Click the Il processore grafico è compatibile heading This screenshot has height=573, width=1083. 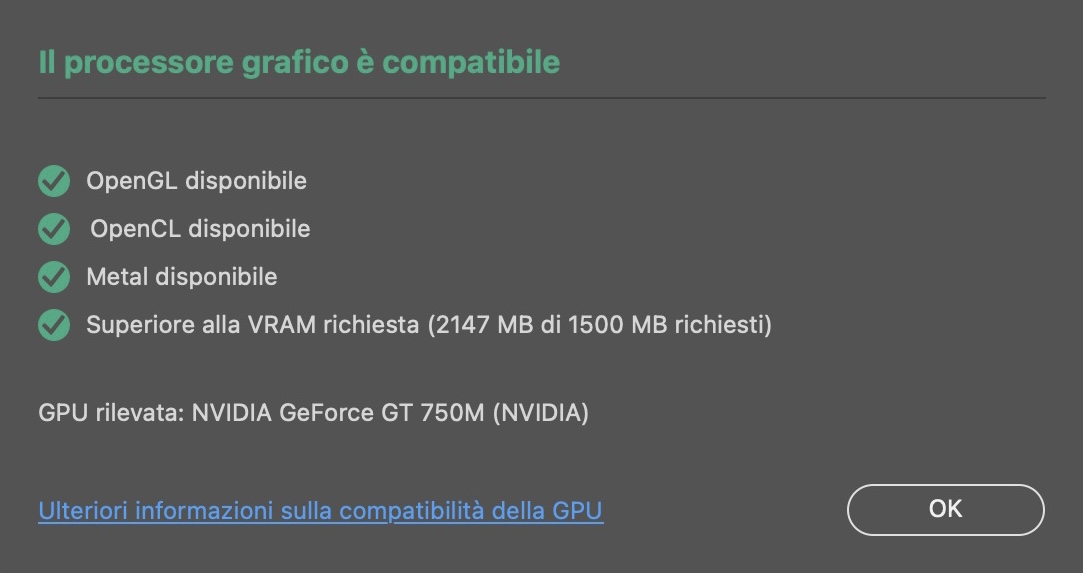click(x=299, y=62)
